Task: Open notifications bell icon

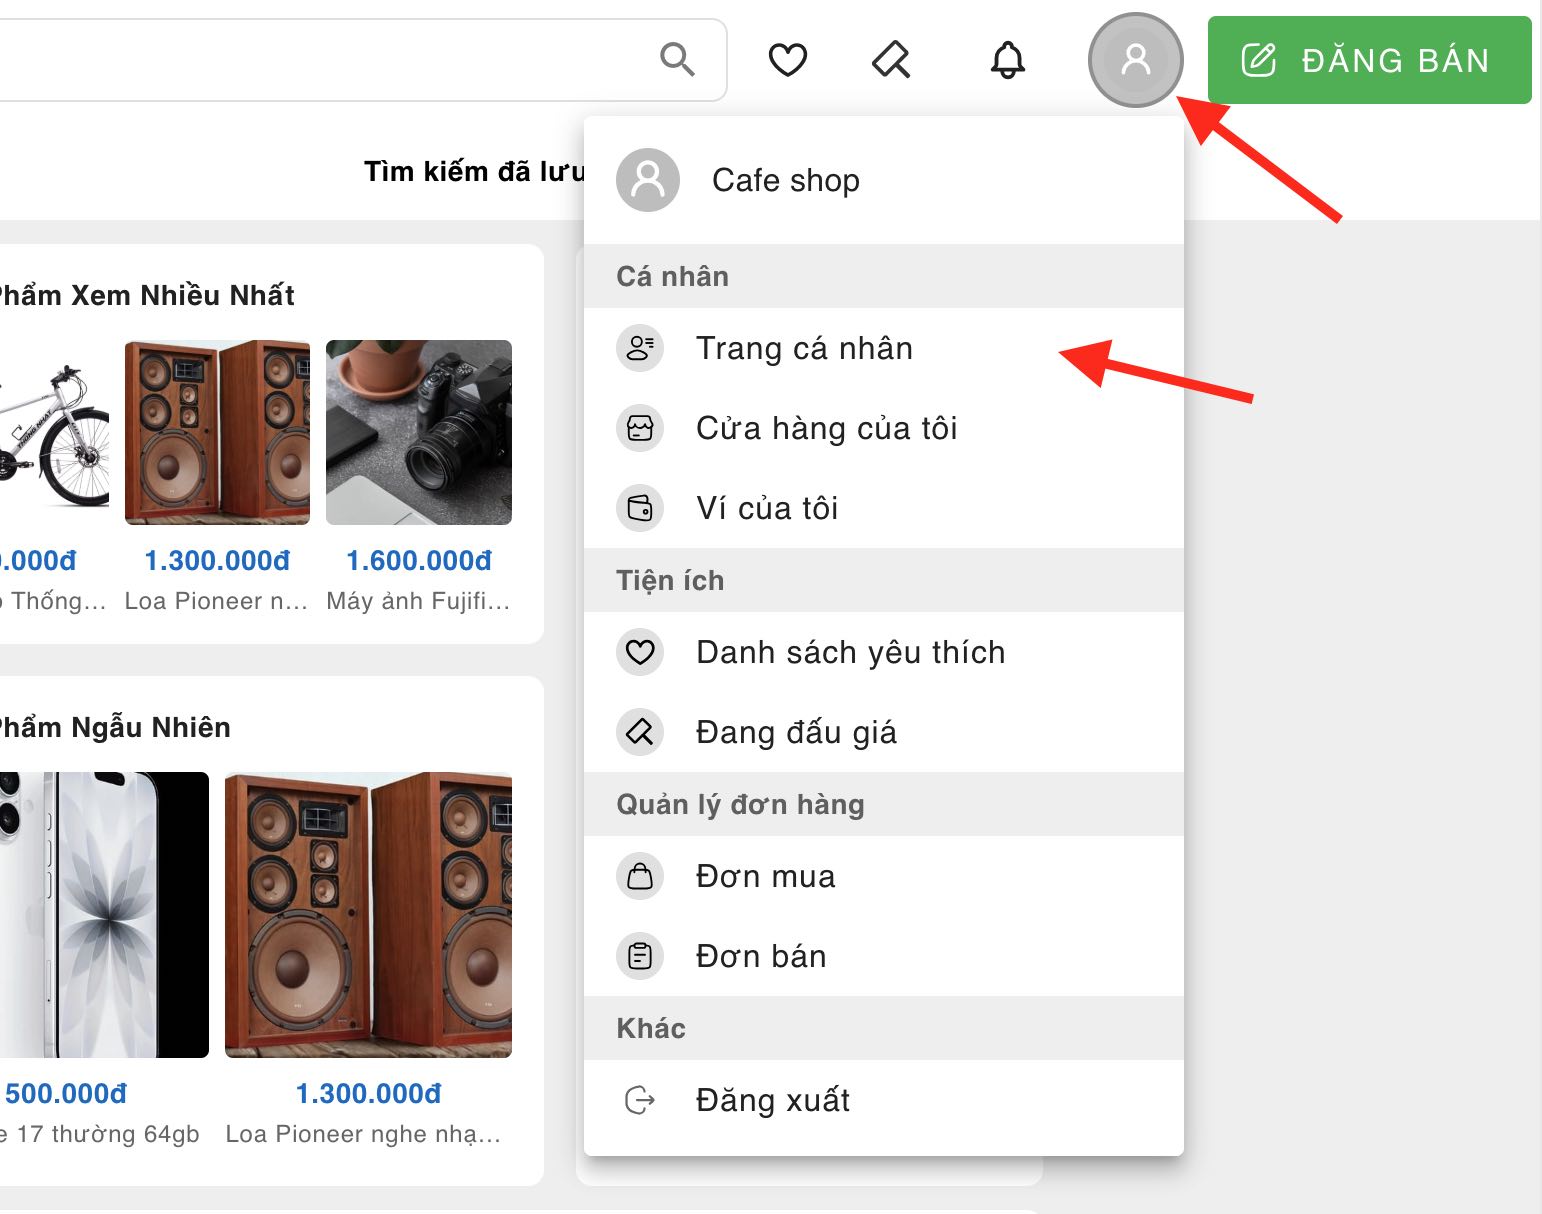Action: (1008, 60)
